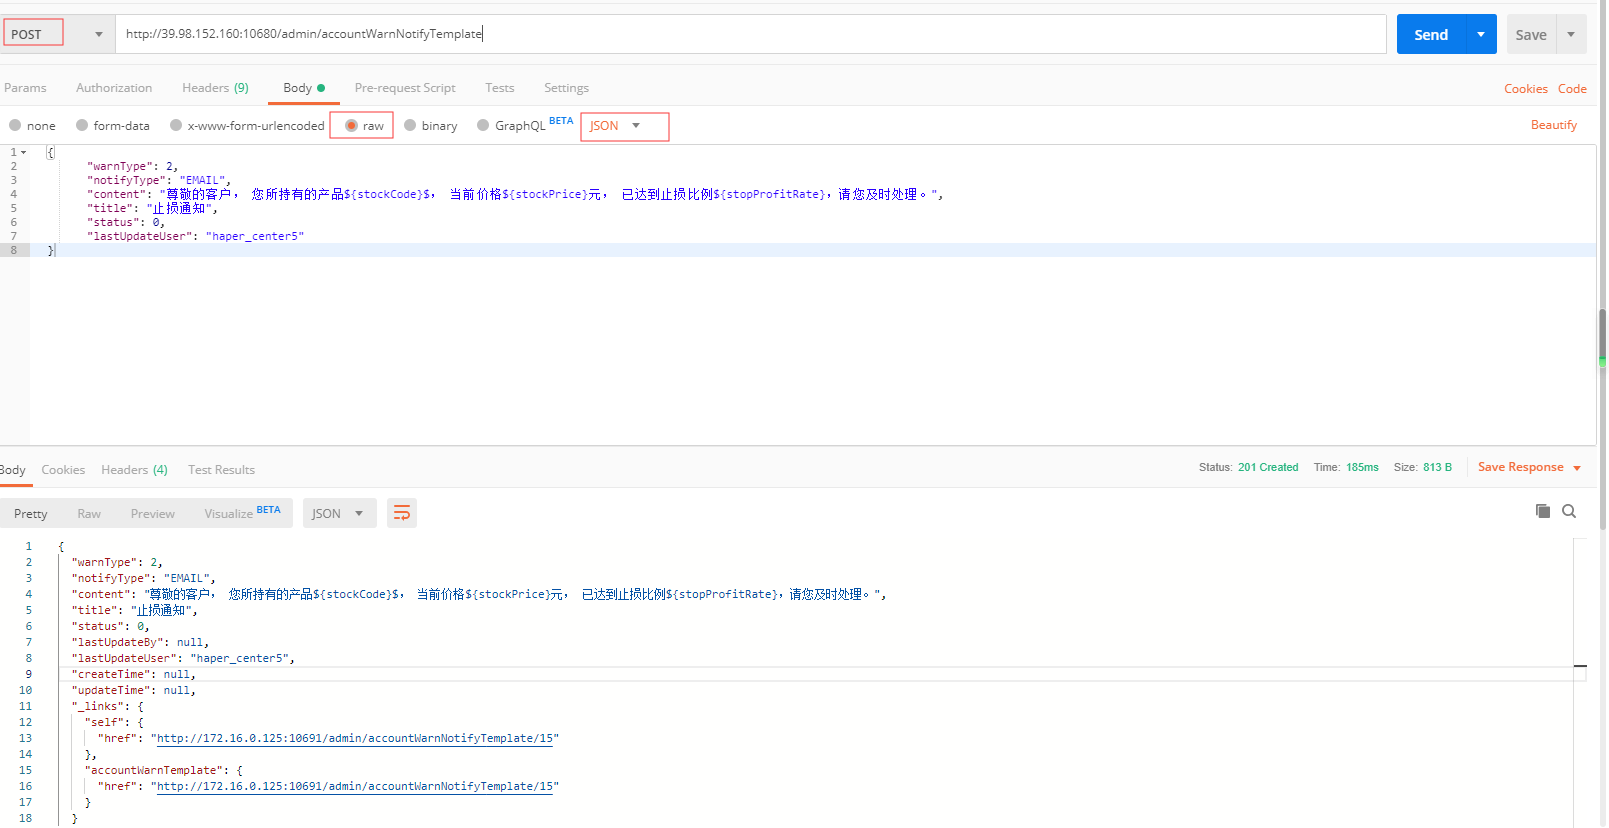
Task: Click the blue Send button
Action: coord(1431,34)
